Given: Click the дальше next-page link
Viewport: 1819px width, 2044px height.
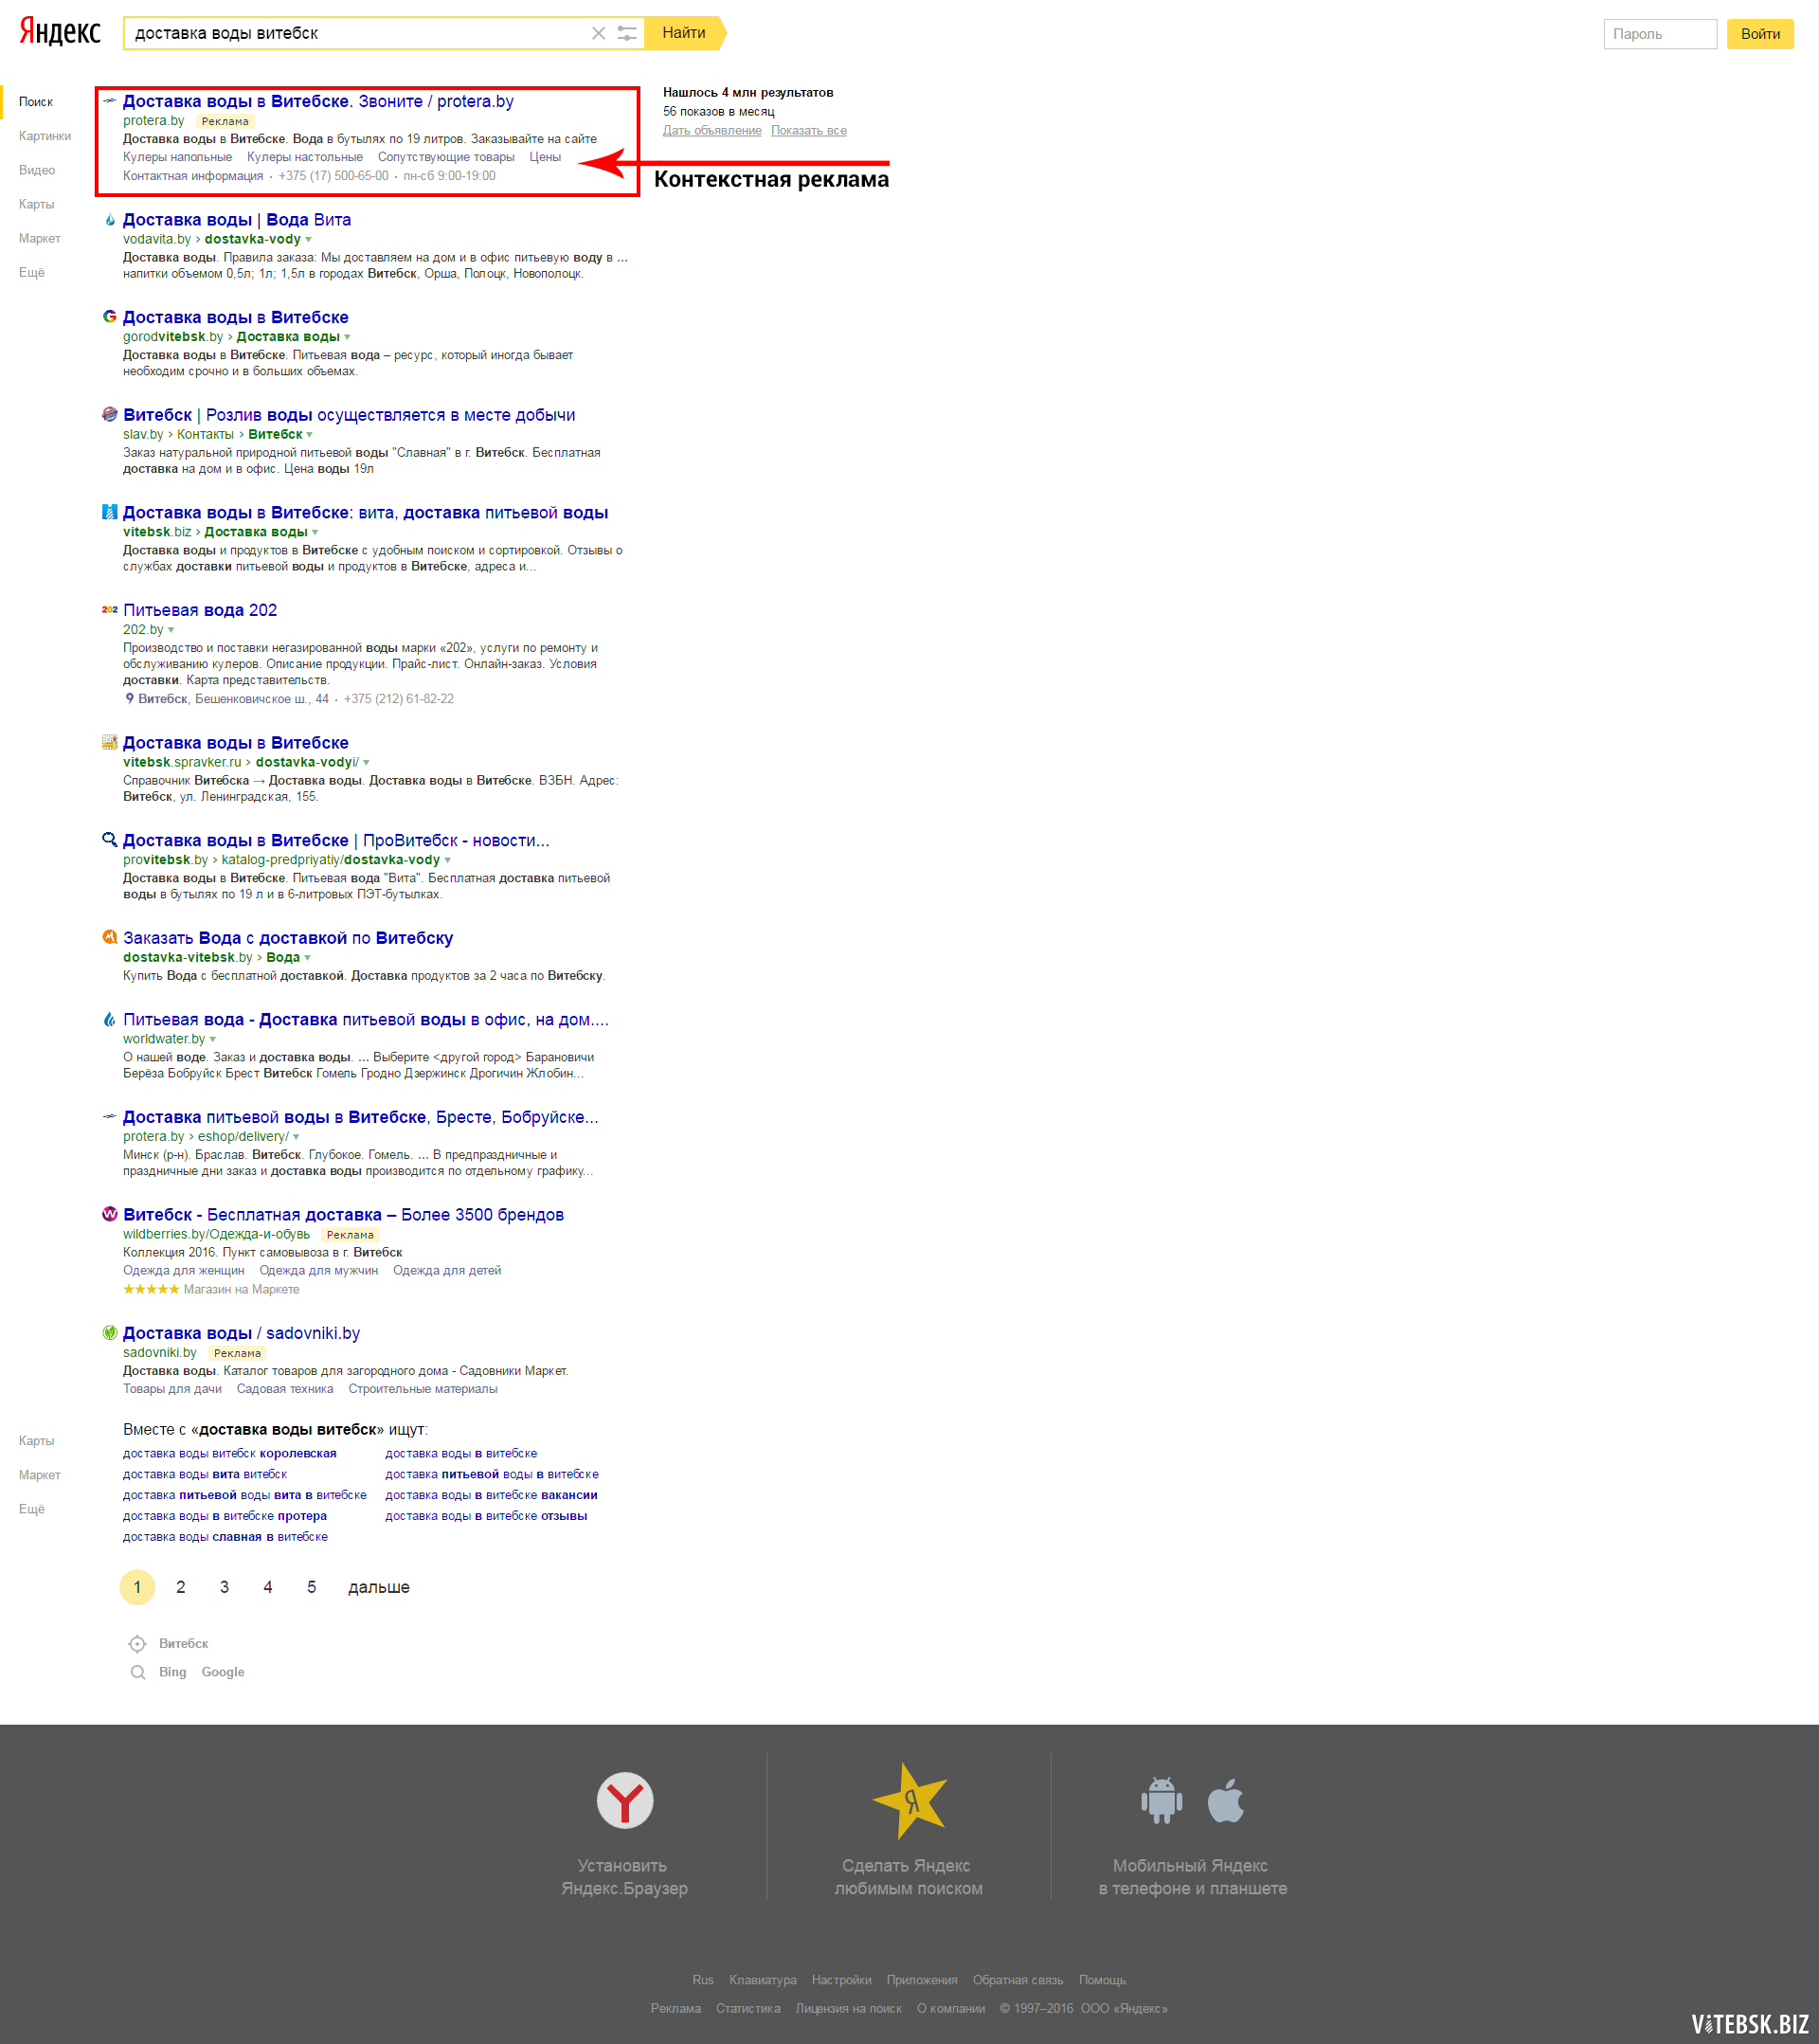Looking at the screenshot, I should pos(379,1587).
